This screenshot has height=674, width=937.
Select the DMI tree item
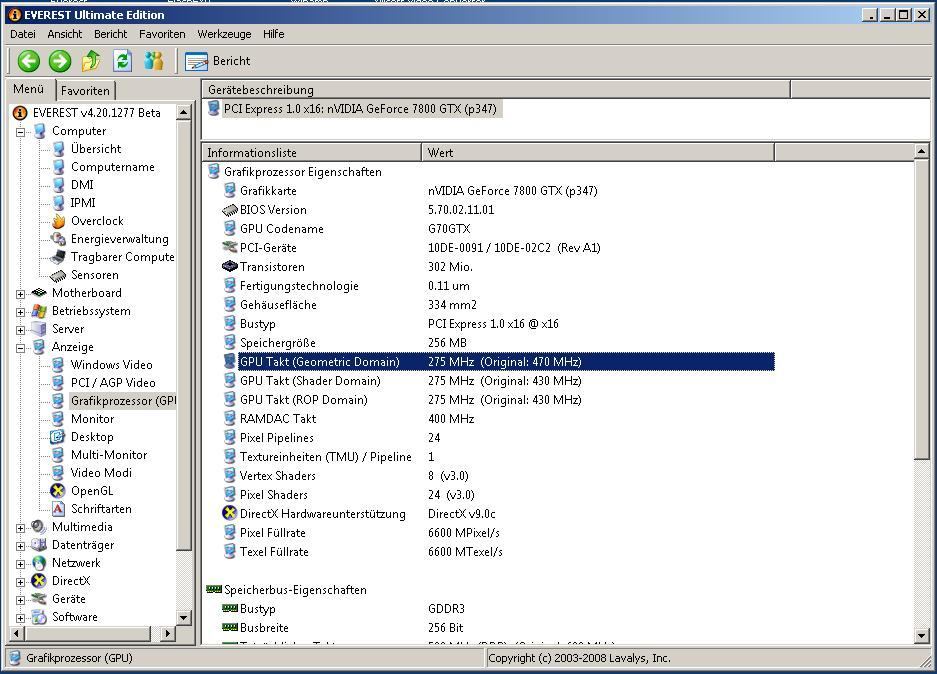coord(82,185)
